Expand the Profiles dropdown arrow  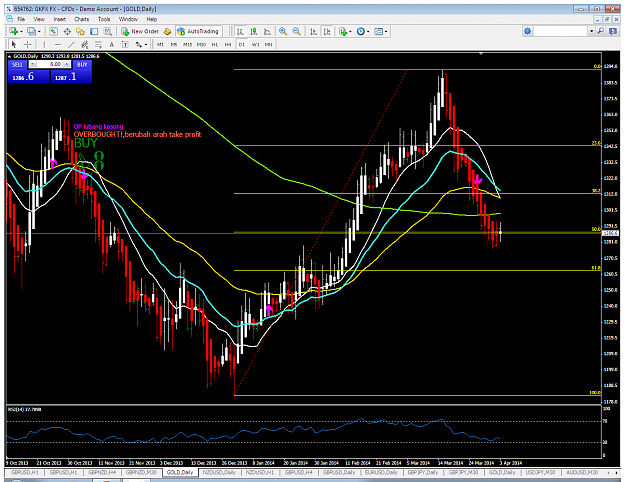click(39, 31)
